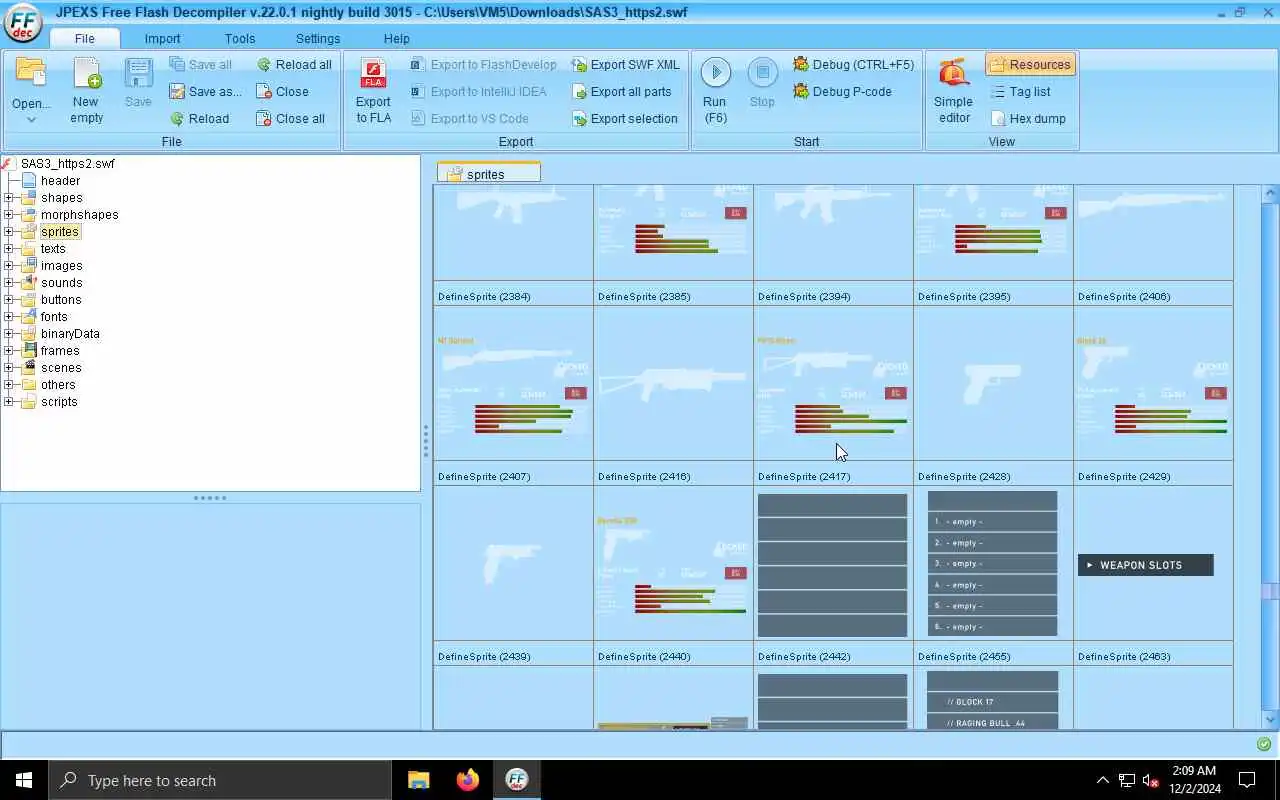1280x800 pixels.
Task: Select the binaryData tree item
Action: (x=70, y=333)
